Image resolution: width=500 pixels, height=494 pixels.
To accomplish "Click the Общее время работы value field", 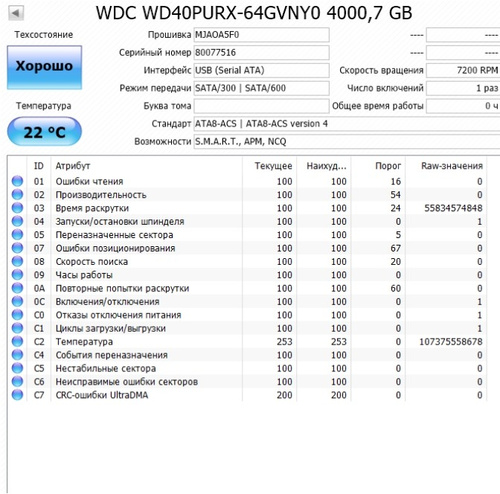I will pyautogui.click(x=463, y=106).
